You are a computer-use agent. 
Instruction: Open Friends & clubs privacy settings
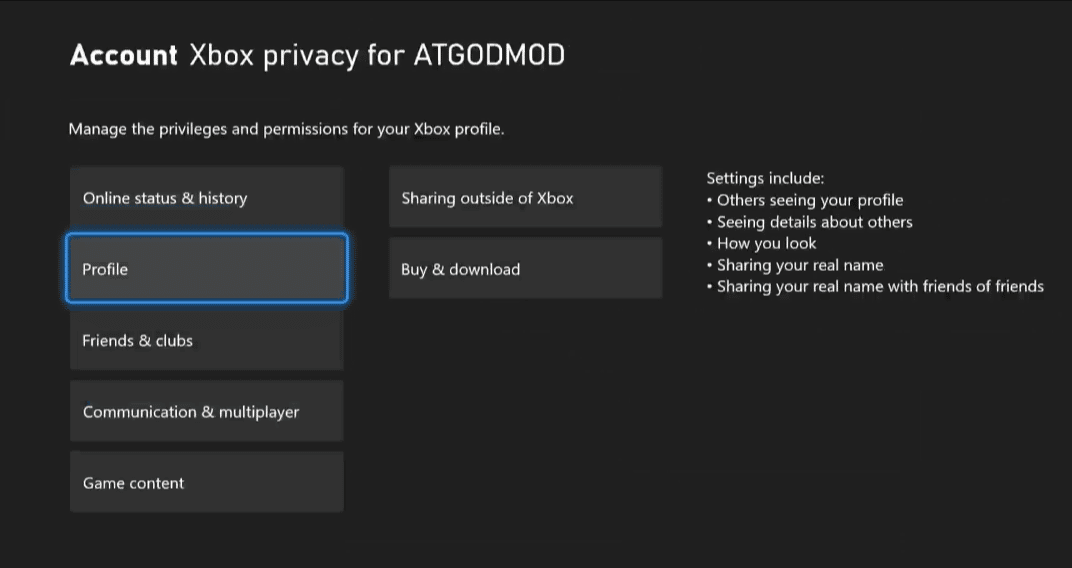click(x=206, y=340)
